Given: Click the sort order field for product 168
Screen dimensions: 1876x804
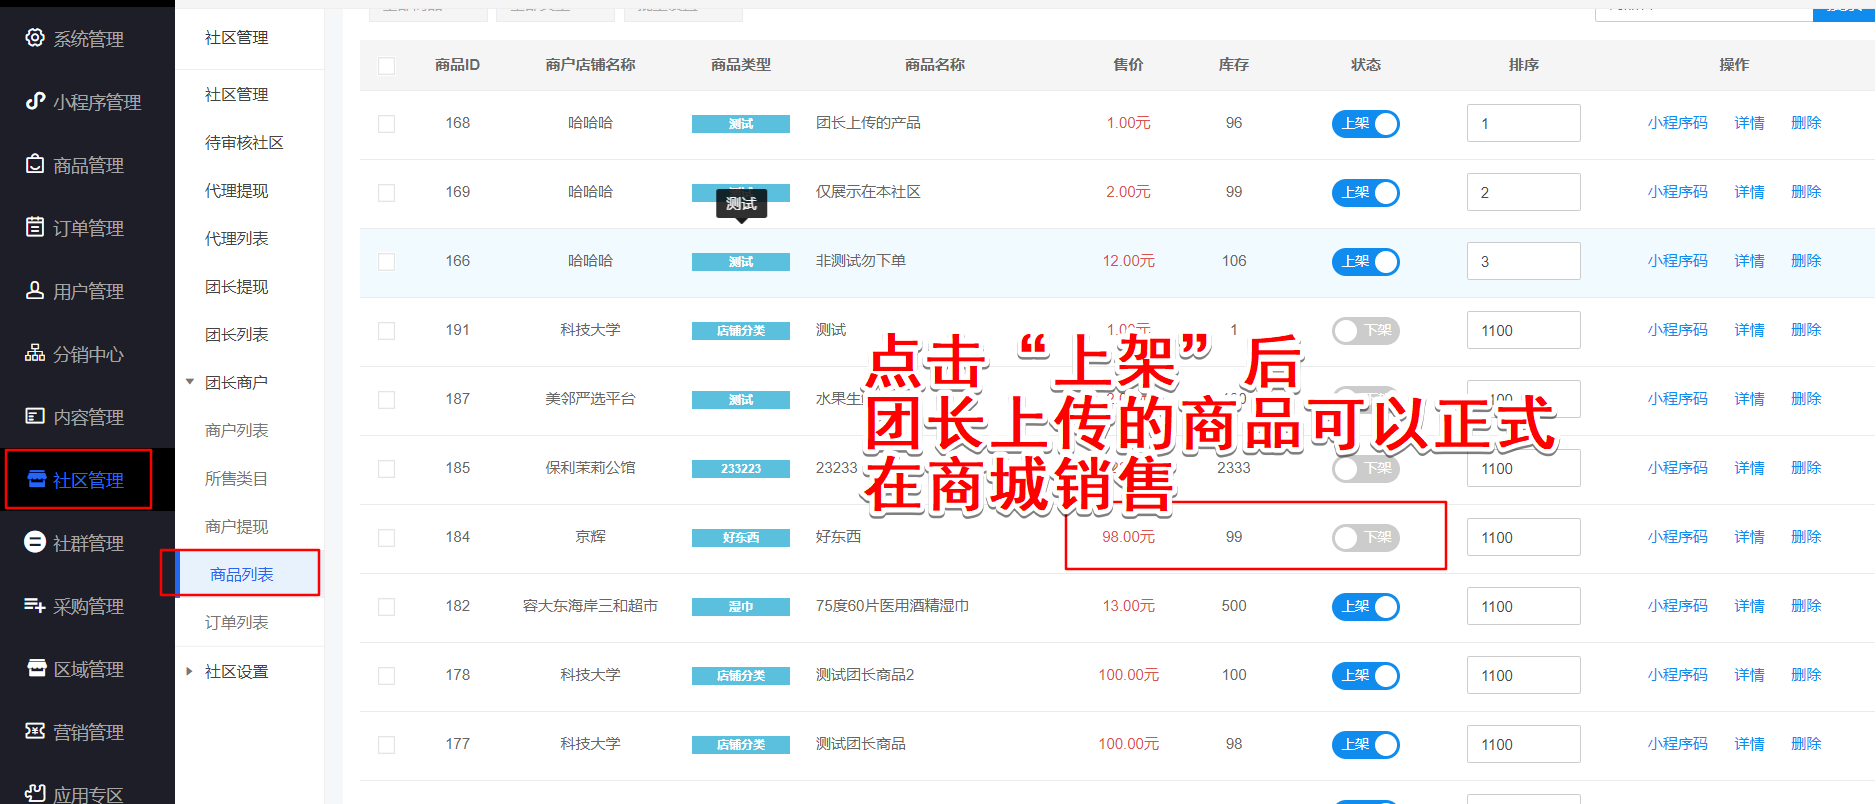Looking at the screenshot, I should pos(1523,123).
